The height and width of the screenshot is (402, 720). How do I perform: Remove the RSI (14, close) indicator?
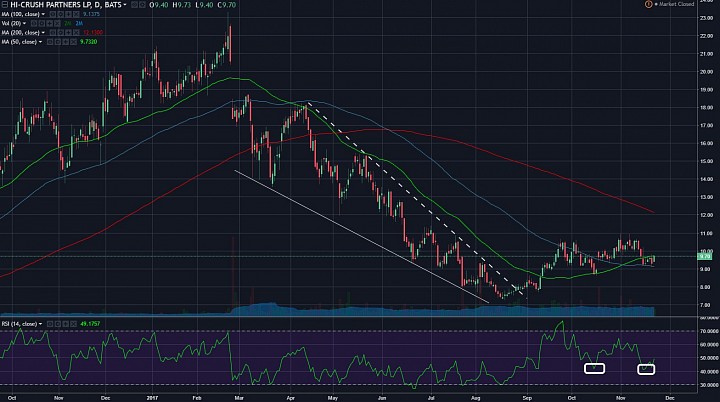(73, 324)
